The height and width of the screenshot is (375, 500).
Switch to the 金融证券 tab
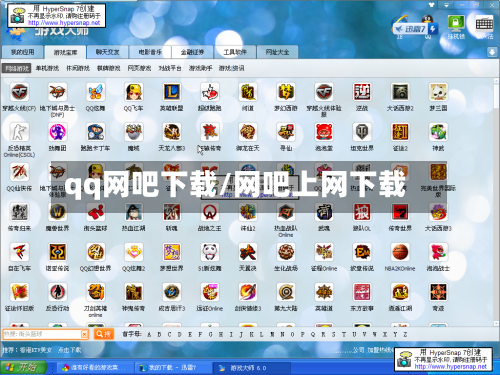pyautogui.click(x=192, y=52)
